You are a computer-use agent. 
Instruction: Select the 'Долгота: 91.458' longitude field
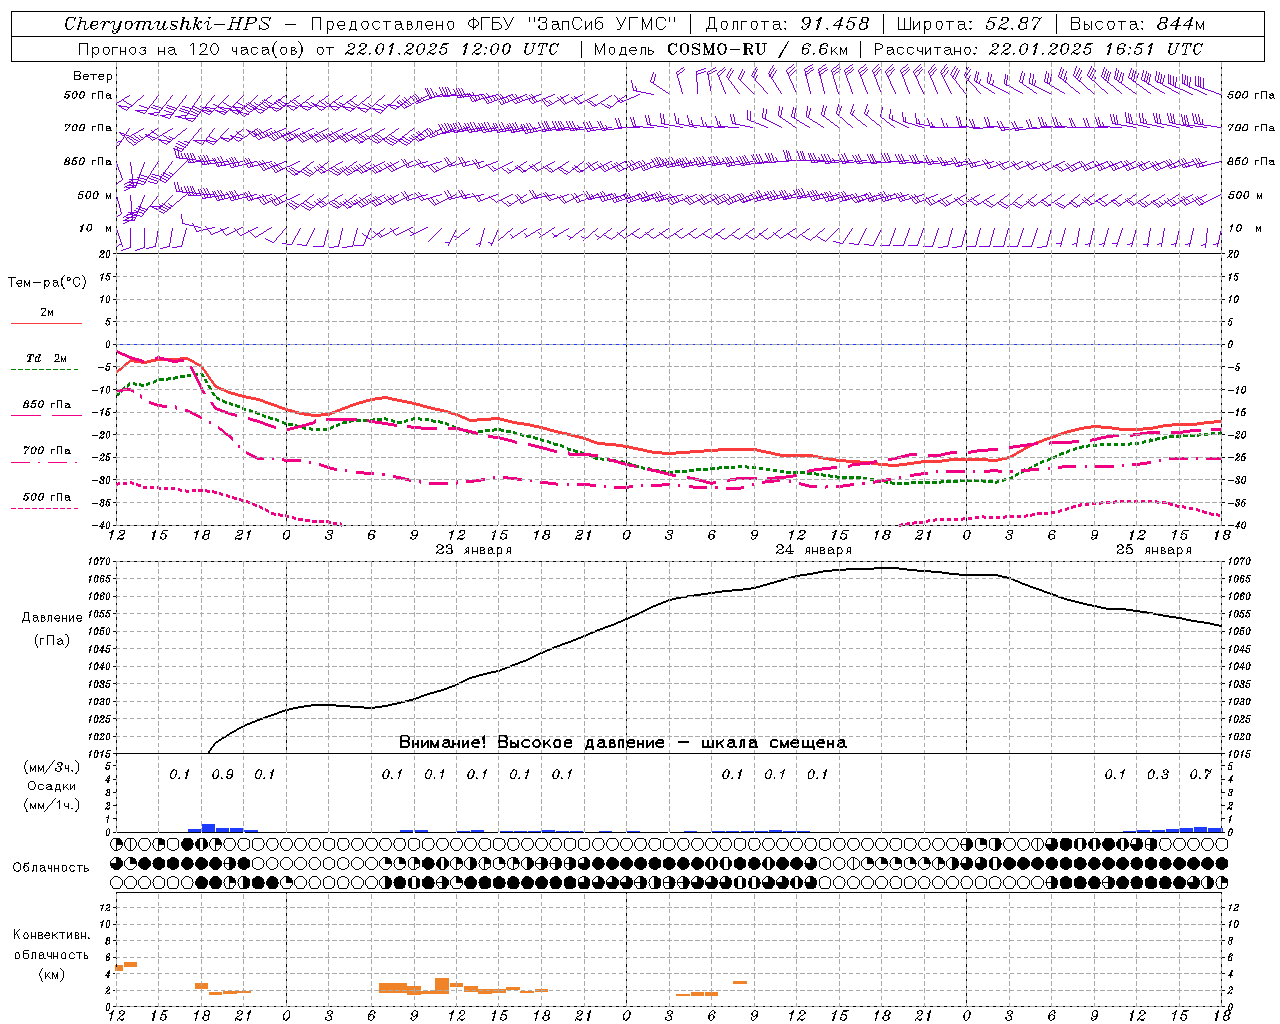click(787, 24)
